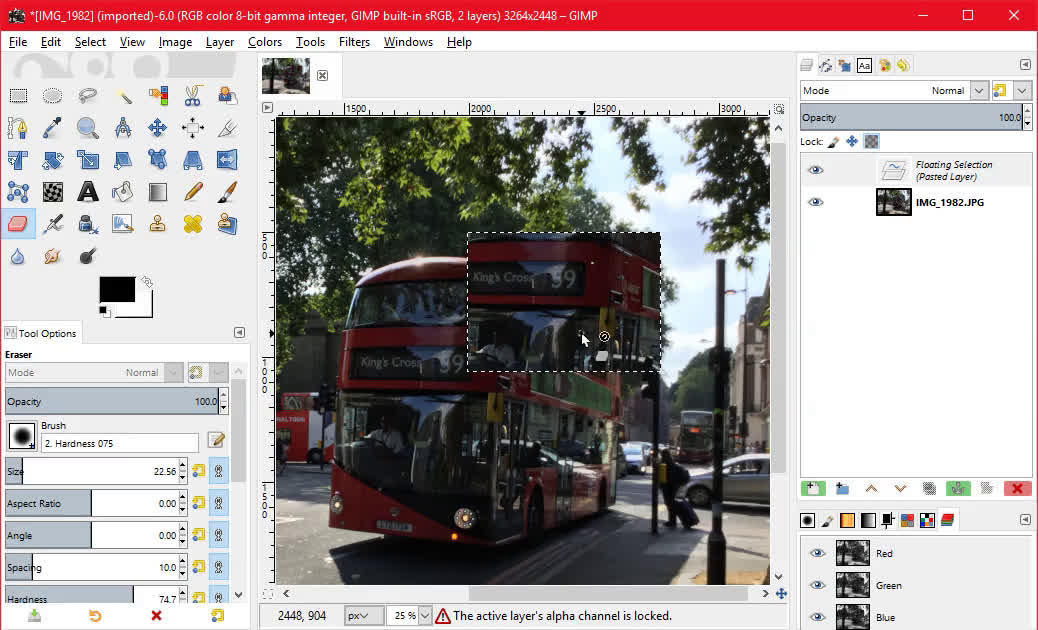Open the zoom percentage dropdown
1038x630 pixels.
425,616
